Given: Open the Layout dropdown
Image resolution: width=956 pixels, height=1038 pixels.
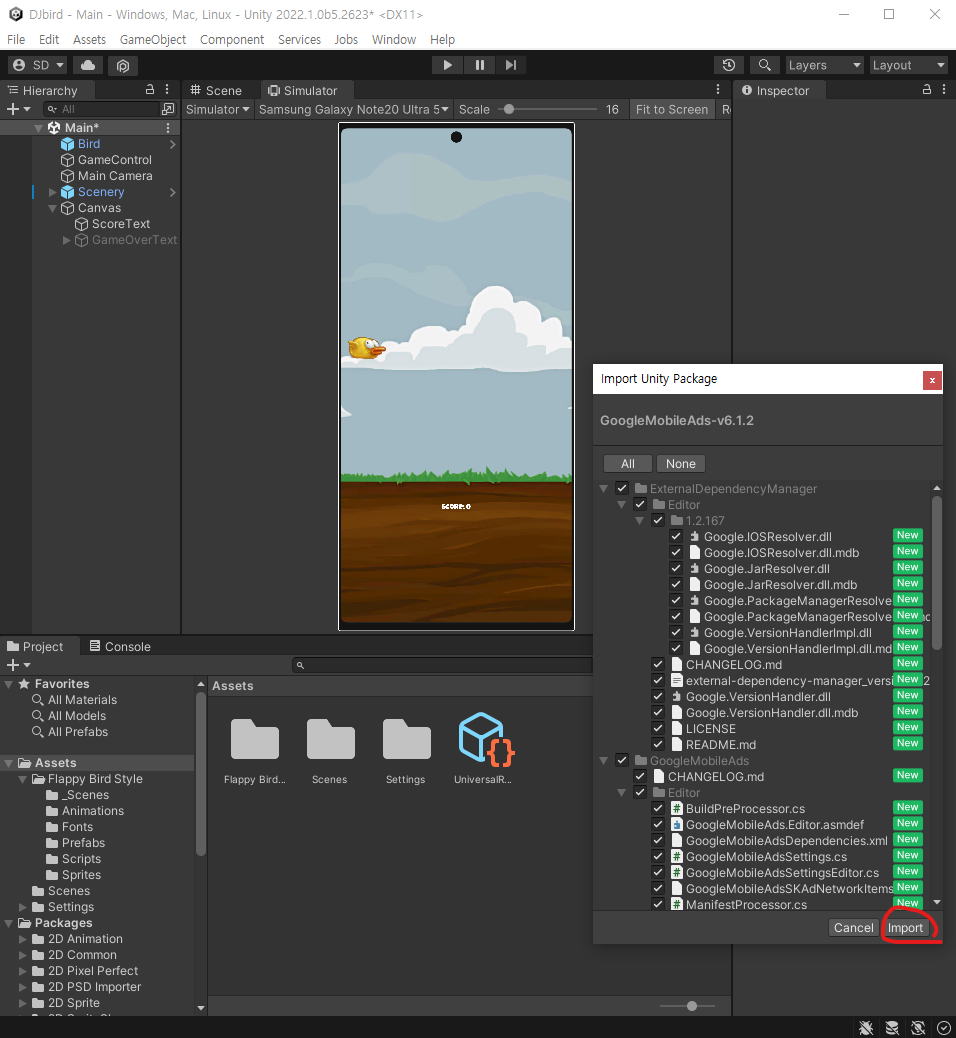Looking at the screenshot, I should tap(908, 65).
